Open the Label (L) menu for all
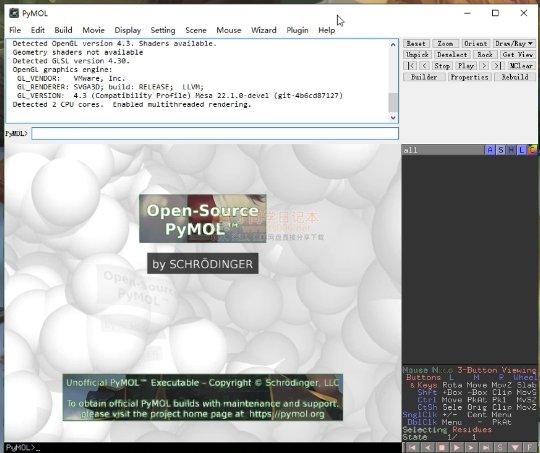540x453 pixels. coord(522,150)
